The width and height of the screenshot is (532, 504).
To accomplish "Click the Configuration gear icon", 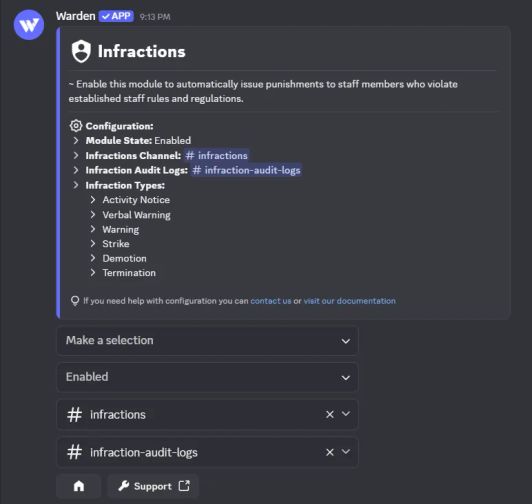I will 76,126.
